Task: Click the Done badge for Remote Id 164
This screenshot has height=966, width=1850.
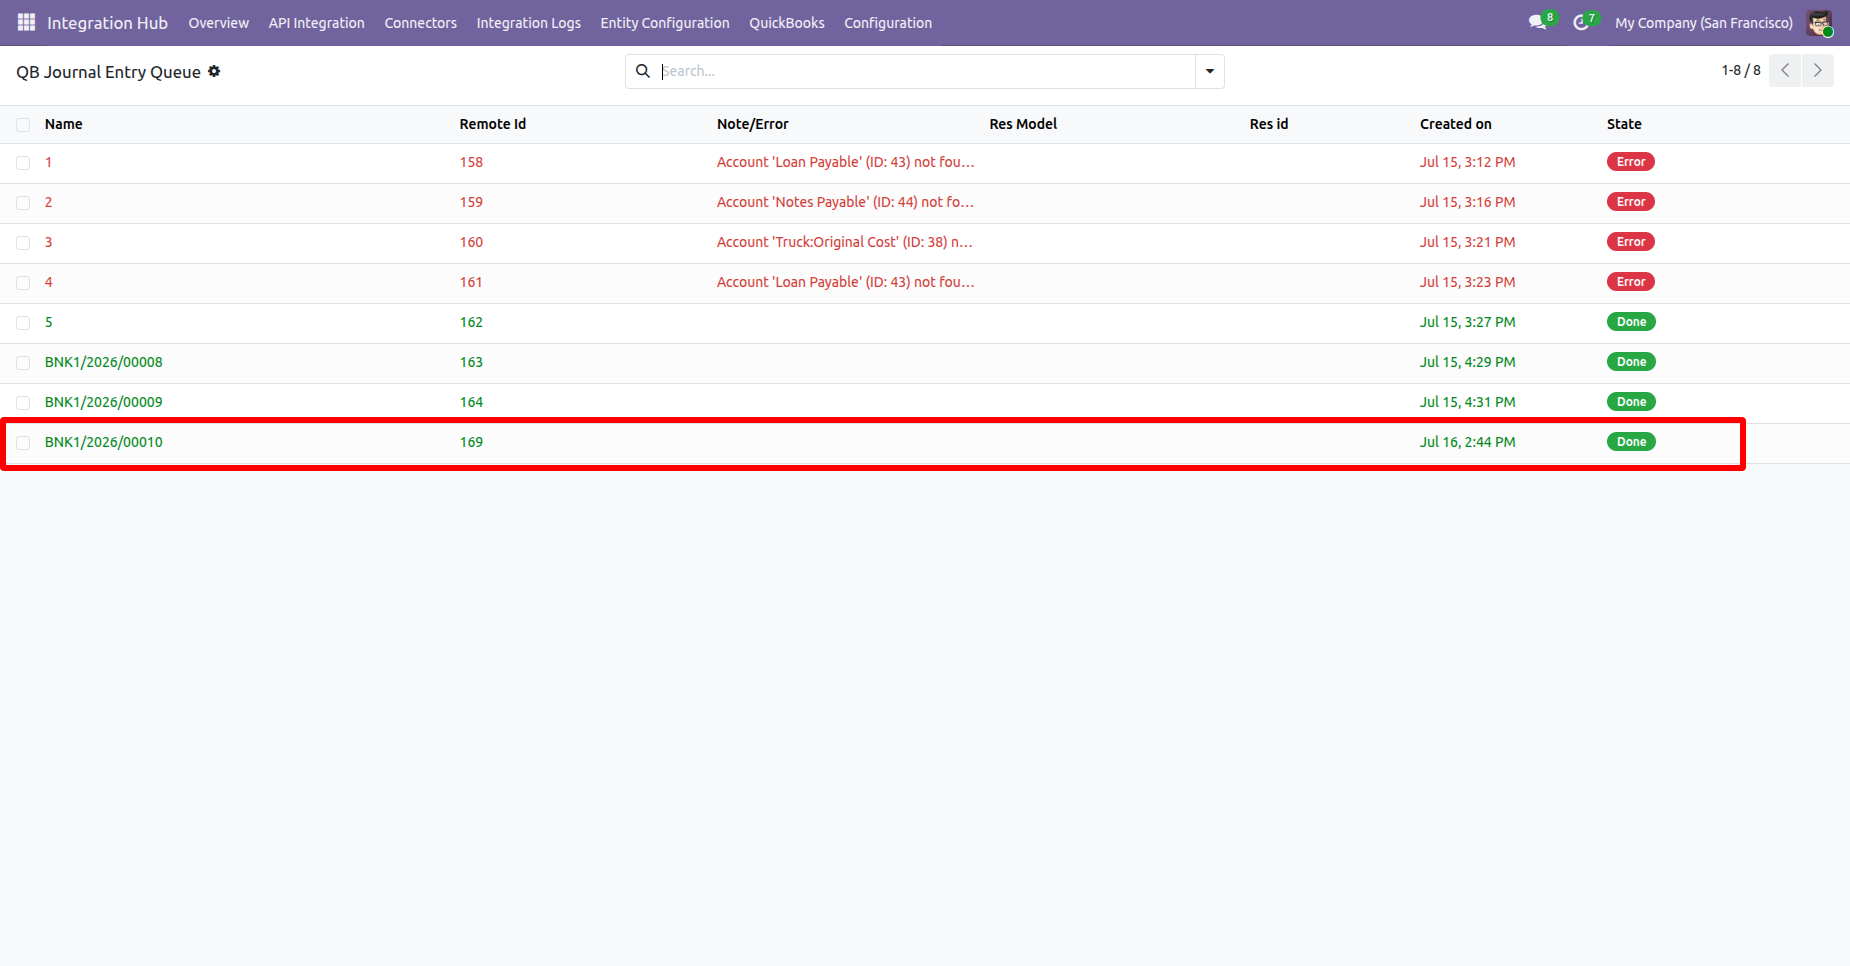Action: pyautogui.click(x=1631, y=402)
